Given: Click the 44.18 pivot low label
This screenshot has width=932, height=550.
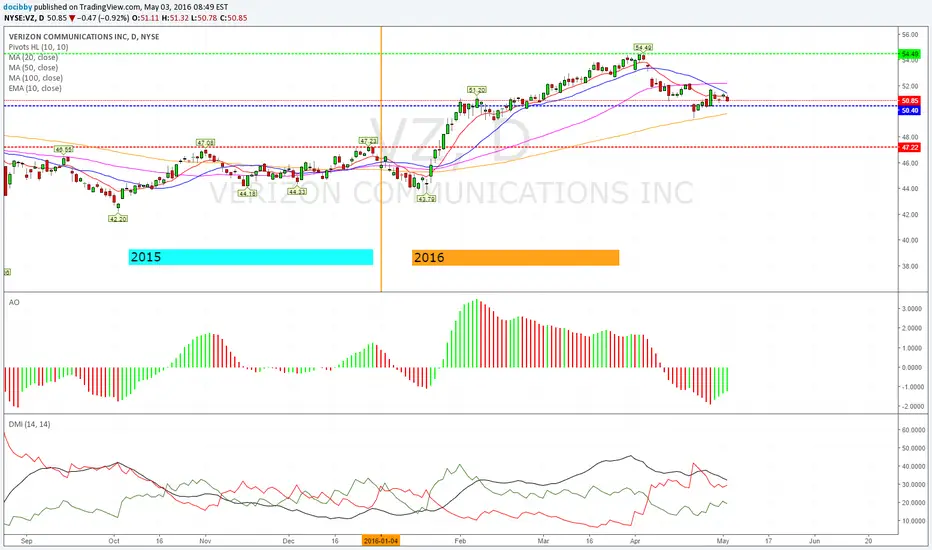Looking at the screenshot, I should coord(247,193).
